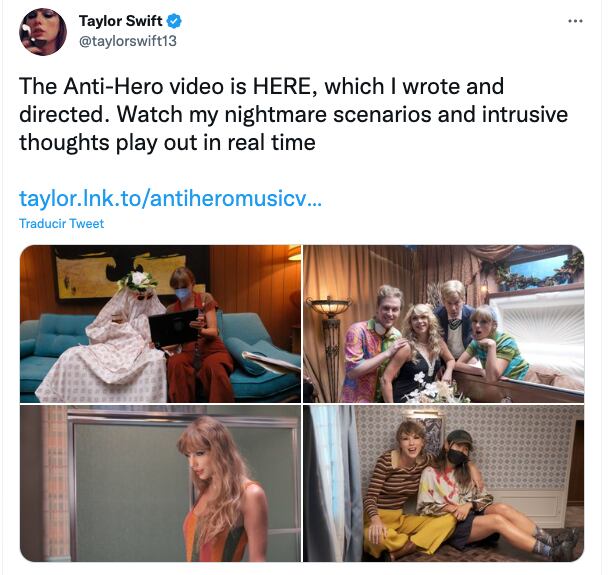Screen dimensions: 611x575
Task: Click the Taylor Swift display name
Action: pyautogui.click(x=120, y=21)
